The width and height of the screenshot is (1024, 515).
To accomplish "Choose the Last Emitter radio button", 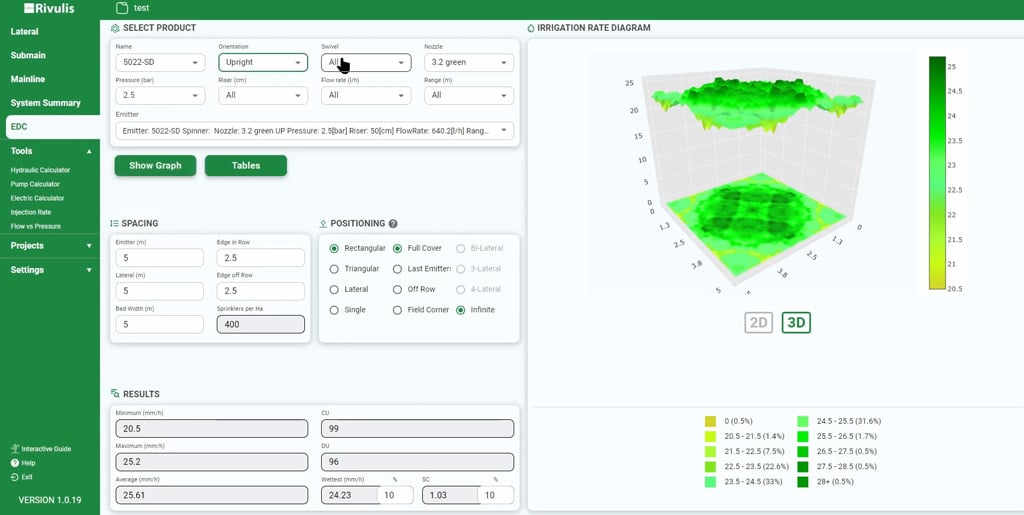I will pyautogui.click(x=397, y=269).
